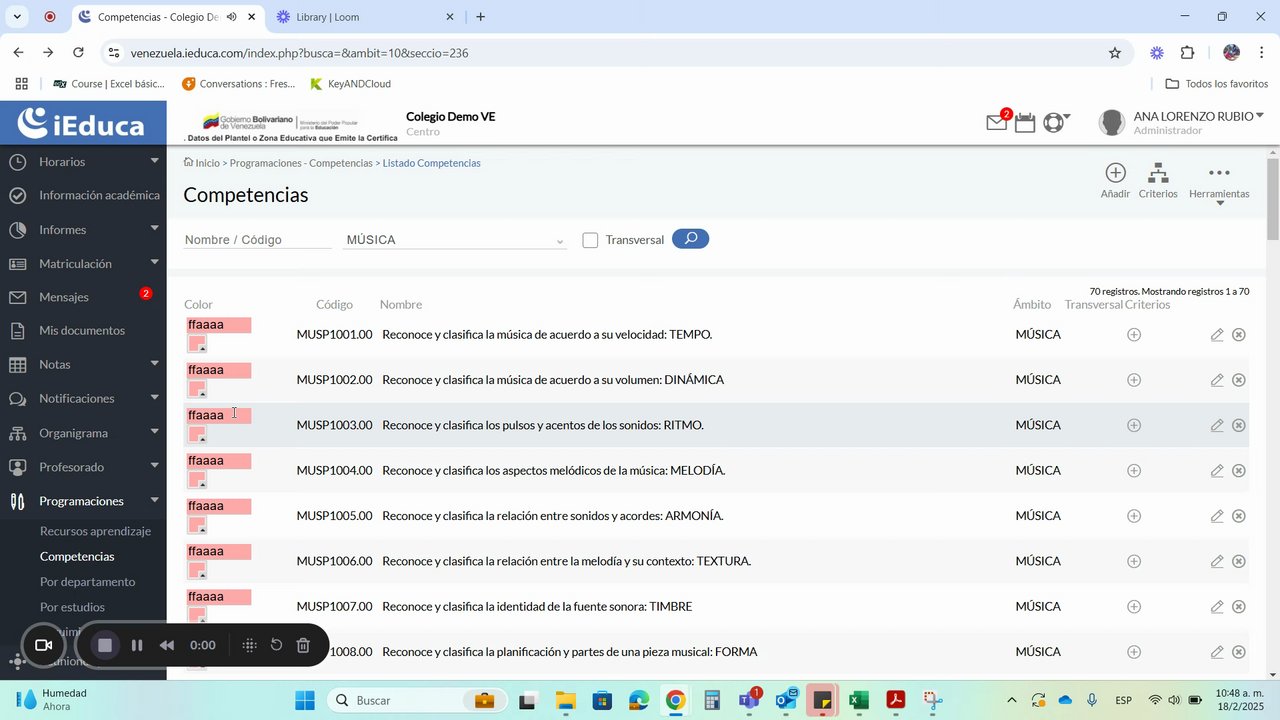Switch to the Library | Loom tab

364,17
